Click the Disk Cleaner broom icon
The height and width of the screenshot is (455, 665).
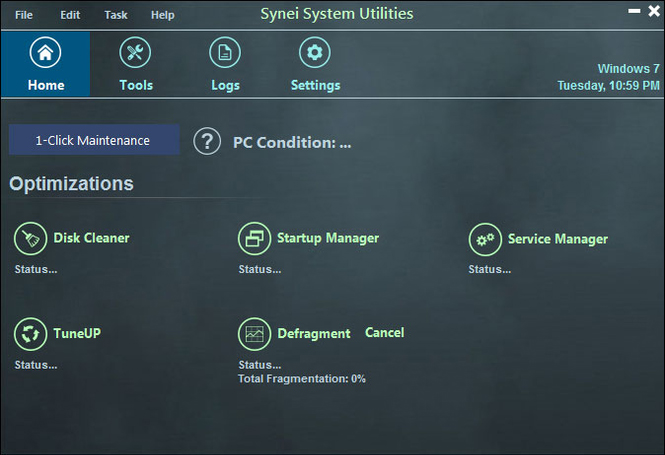(x=30, y=239)
